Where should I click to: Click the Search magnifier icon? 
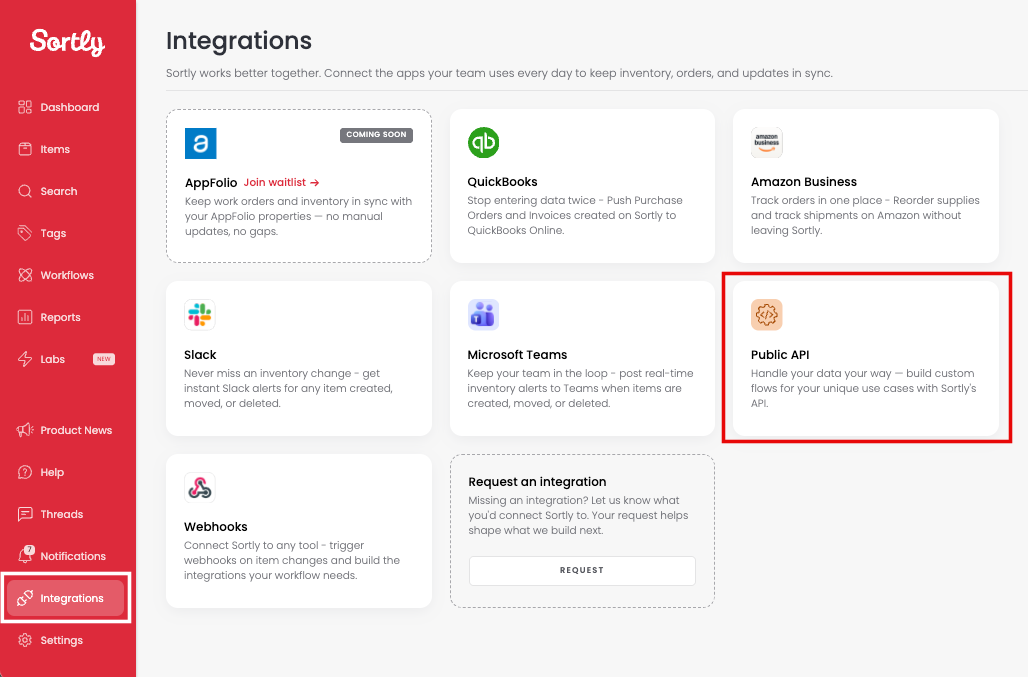[x=25, y=191]
